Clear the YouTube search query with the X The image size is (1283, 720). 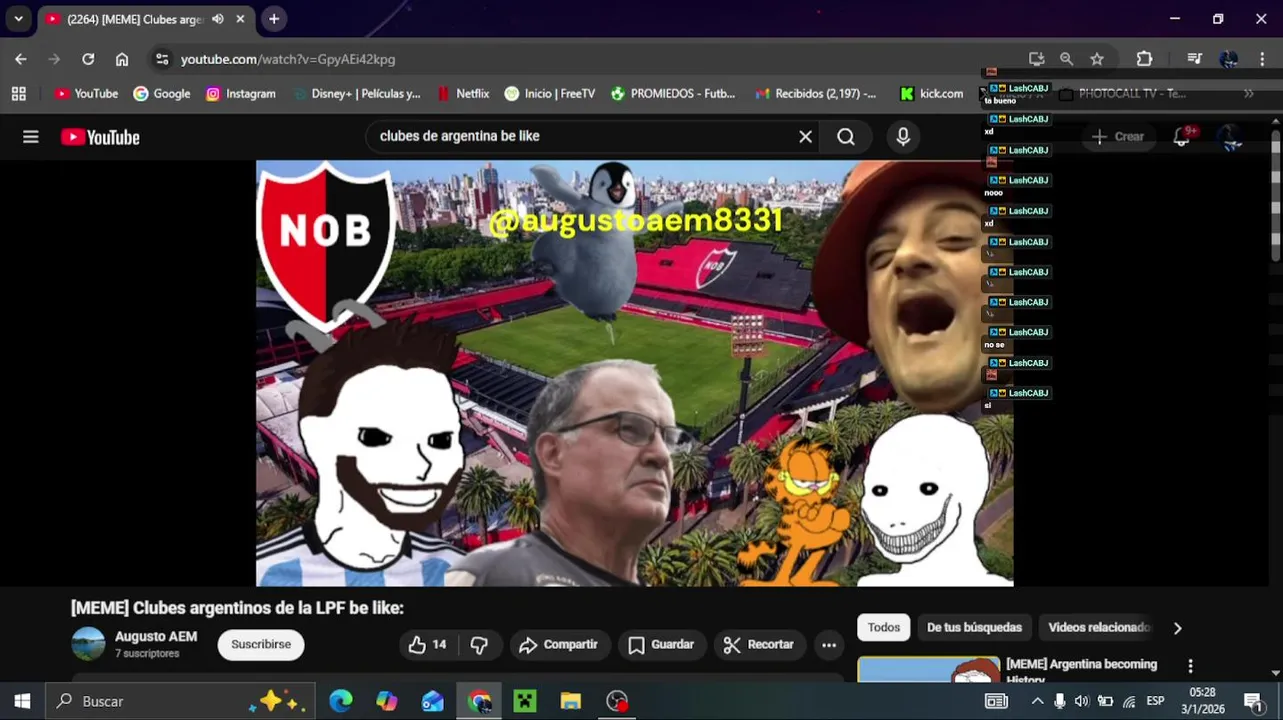point(805,137)
